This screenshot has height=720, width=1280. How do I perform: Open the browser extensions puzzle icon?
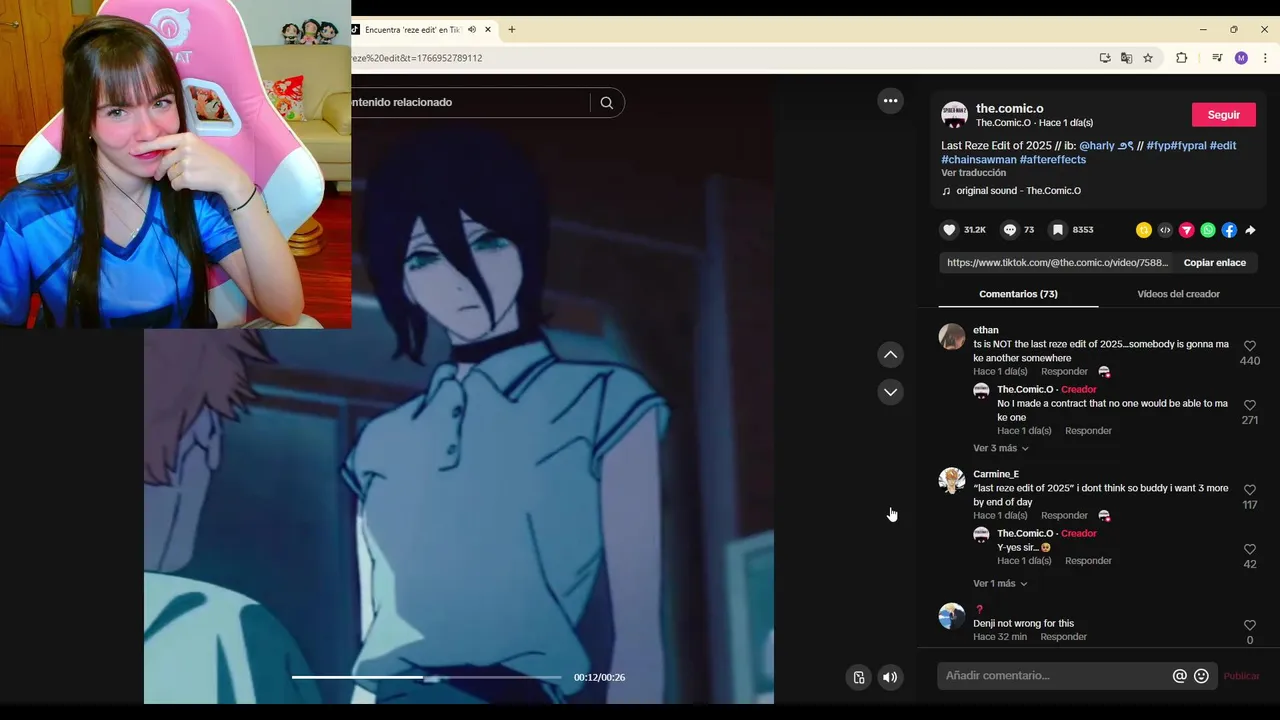click(1182, 58)
